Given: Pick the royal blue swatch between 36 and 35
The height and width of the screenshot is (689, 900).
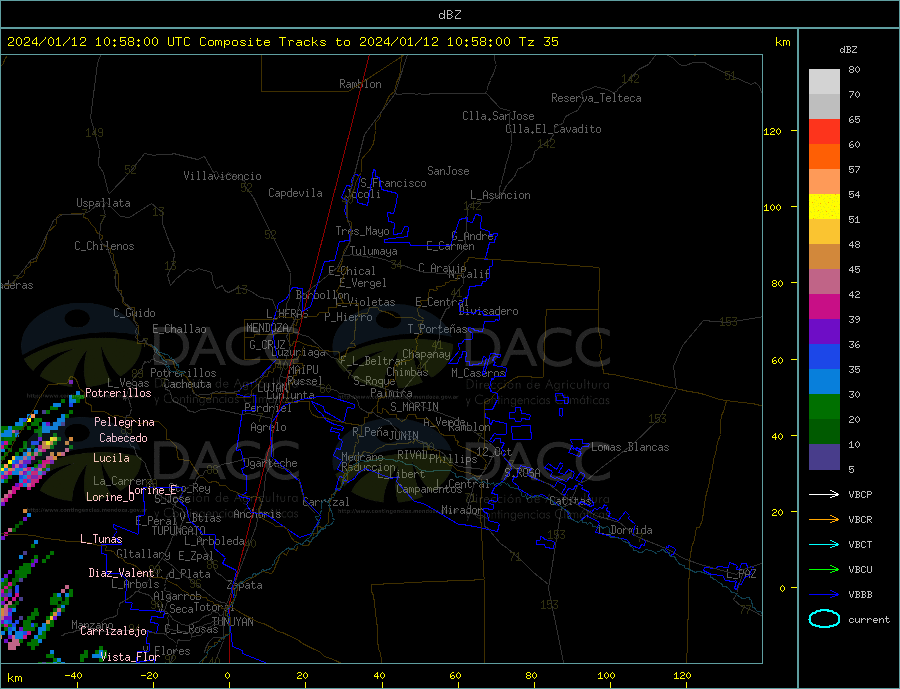Looking at the screenshot, I should [x=824, y=357].
